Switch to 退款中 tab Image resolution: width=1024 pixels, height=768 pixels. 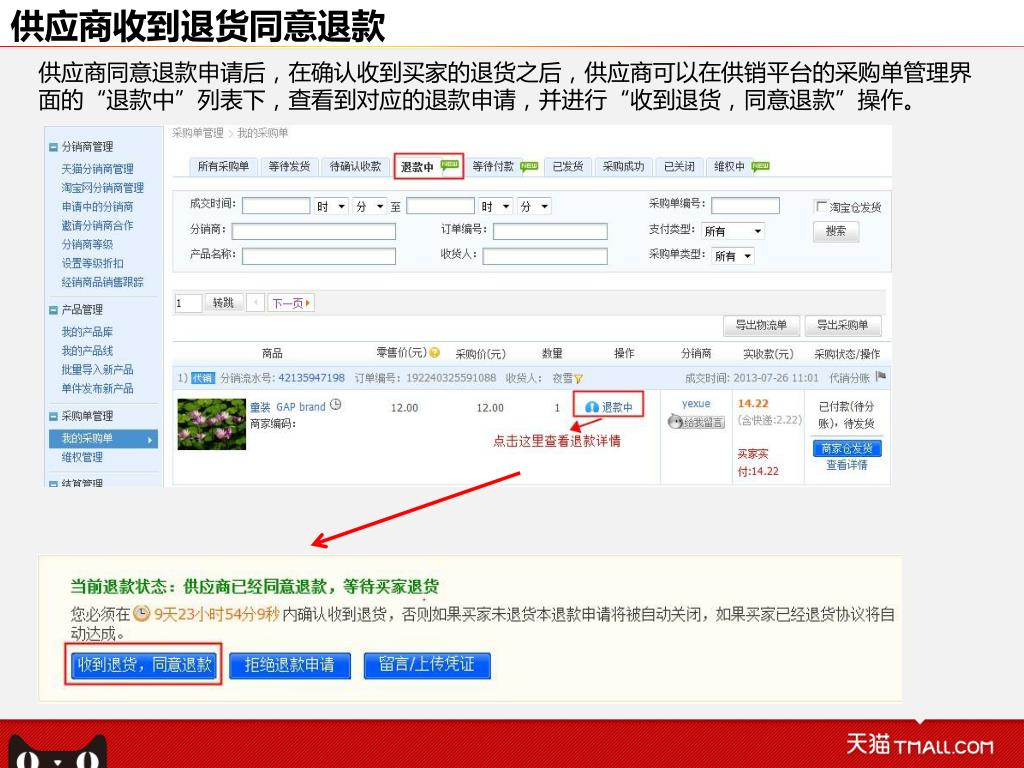428,167
